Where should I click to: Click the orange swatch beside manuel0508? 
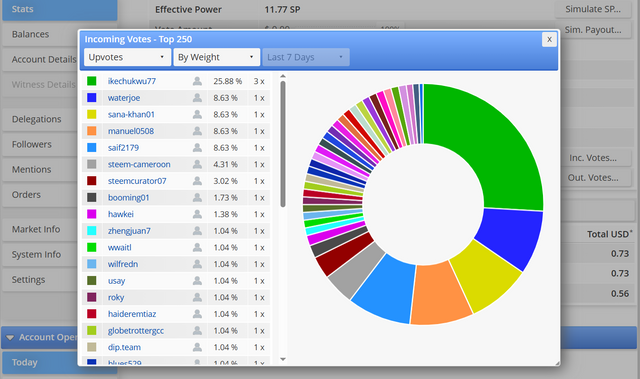pos(92,131)
